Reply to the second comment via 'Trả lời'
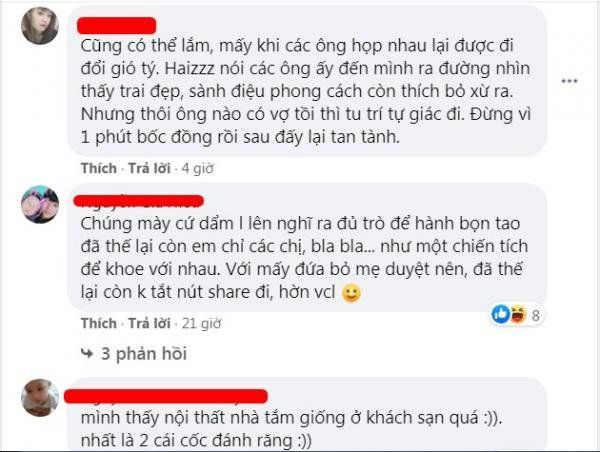Image resolution: width=600 pixels, height=452 pixels. pyautogui.click(x=149, y=323)
